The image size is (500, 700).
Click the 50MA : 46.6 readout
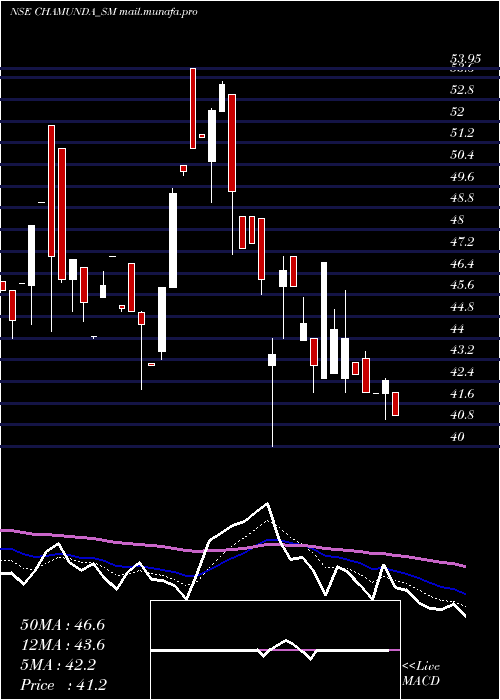click(62, 625)
